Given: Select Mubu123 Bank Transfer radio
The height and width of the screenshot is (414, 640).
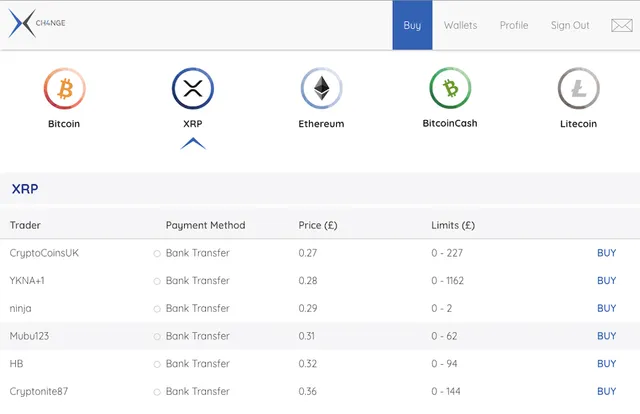Looking at the screenshot, I should (157, 336).
